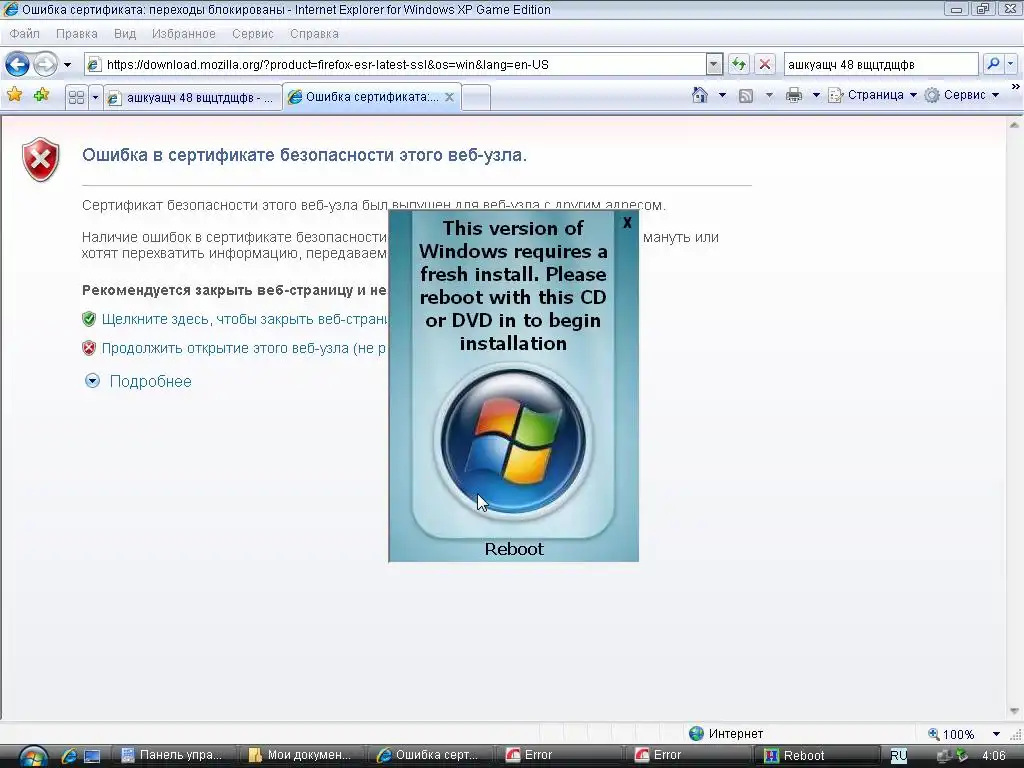The image size is (1024, 768).
Task: Expand the address bar history dropdown
Action: click(714, 64)
